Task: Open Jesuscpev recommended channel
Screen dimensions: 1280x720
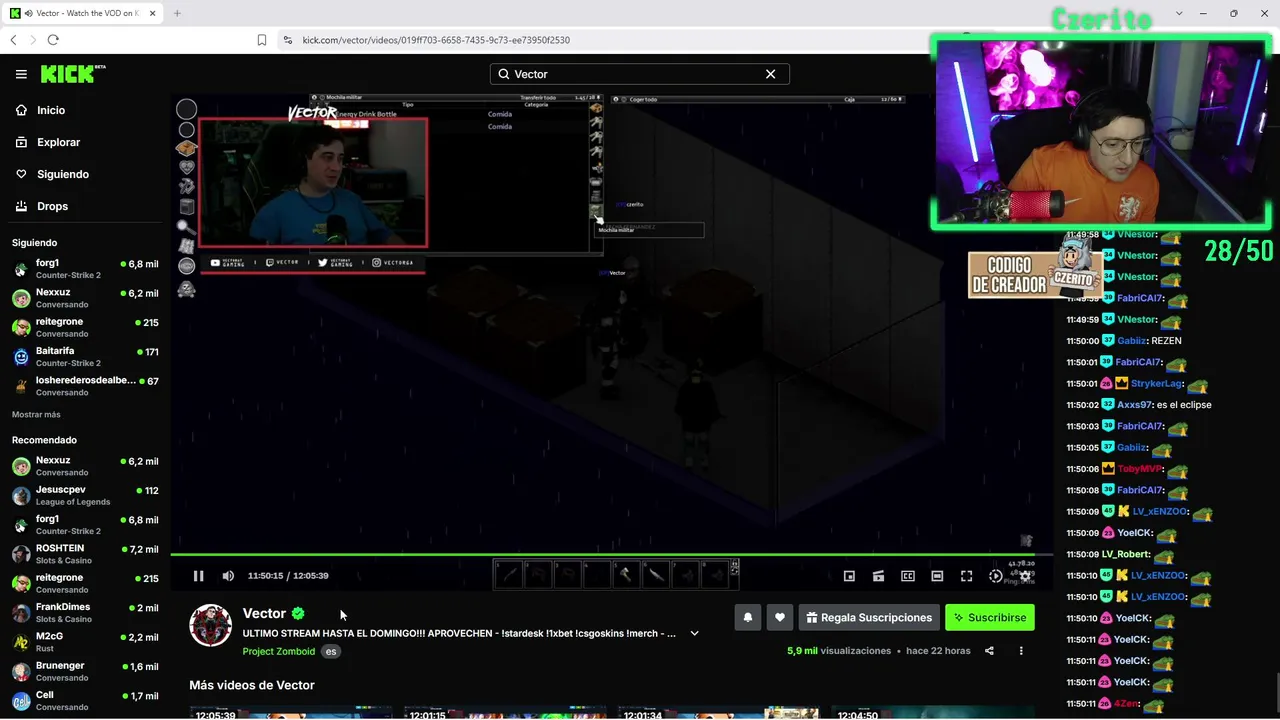Action: click(85, 496)
